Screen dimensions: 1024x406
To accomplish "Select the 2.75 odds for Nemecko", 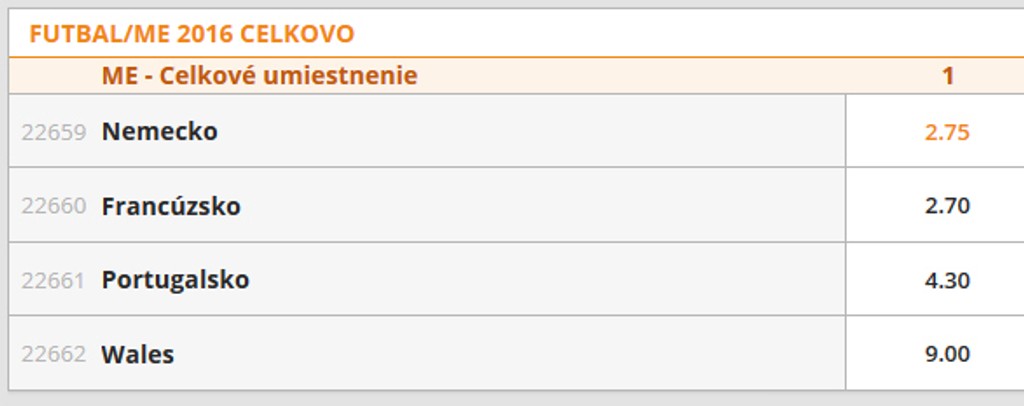I will (946, 132).
